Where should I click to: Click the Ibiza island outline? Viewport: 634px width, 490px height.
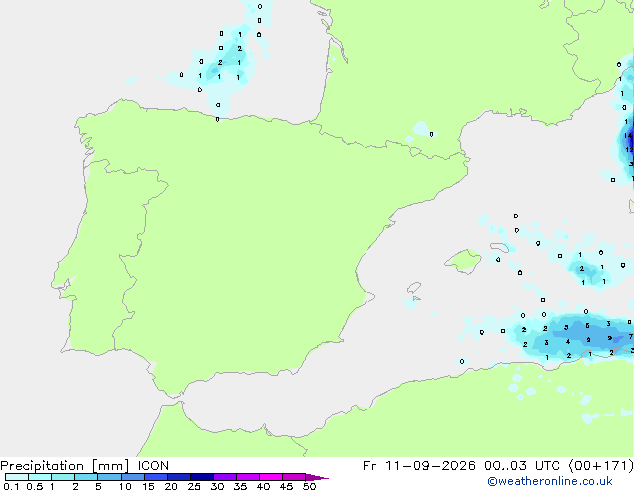[x=414, y=288]
